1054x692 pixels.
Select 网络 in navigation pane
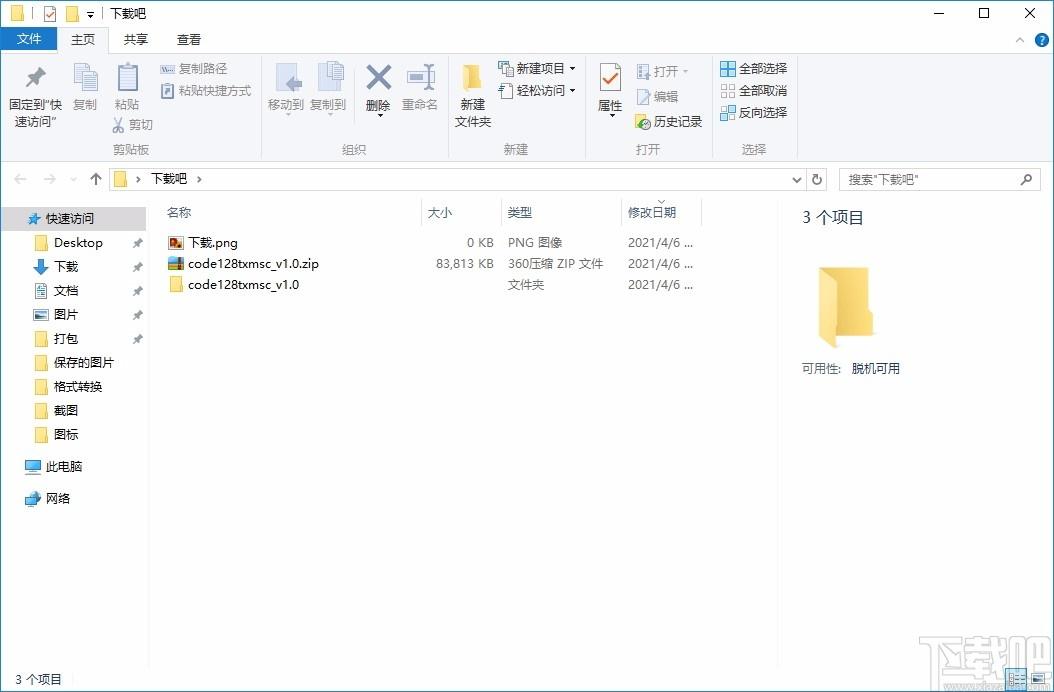(58, 498)
